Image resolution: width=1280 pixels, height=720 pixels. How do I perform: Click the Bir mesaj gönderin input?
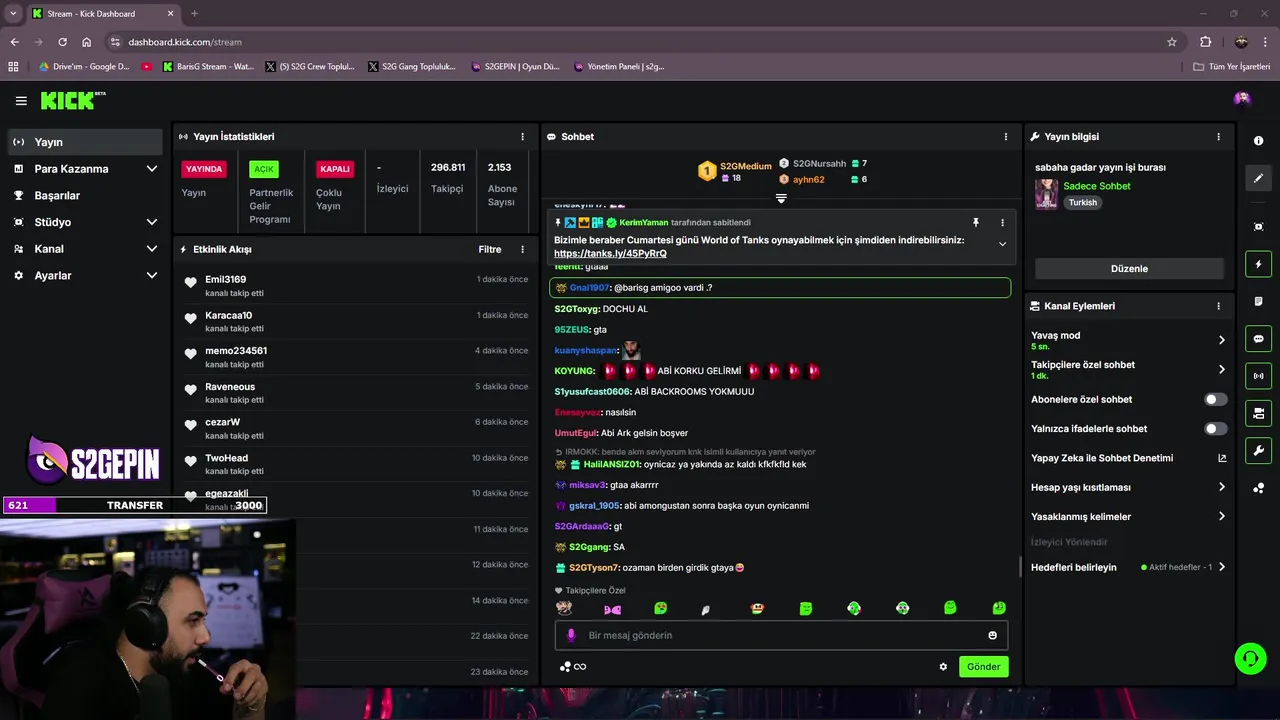(x=780, y=635)
